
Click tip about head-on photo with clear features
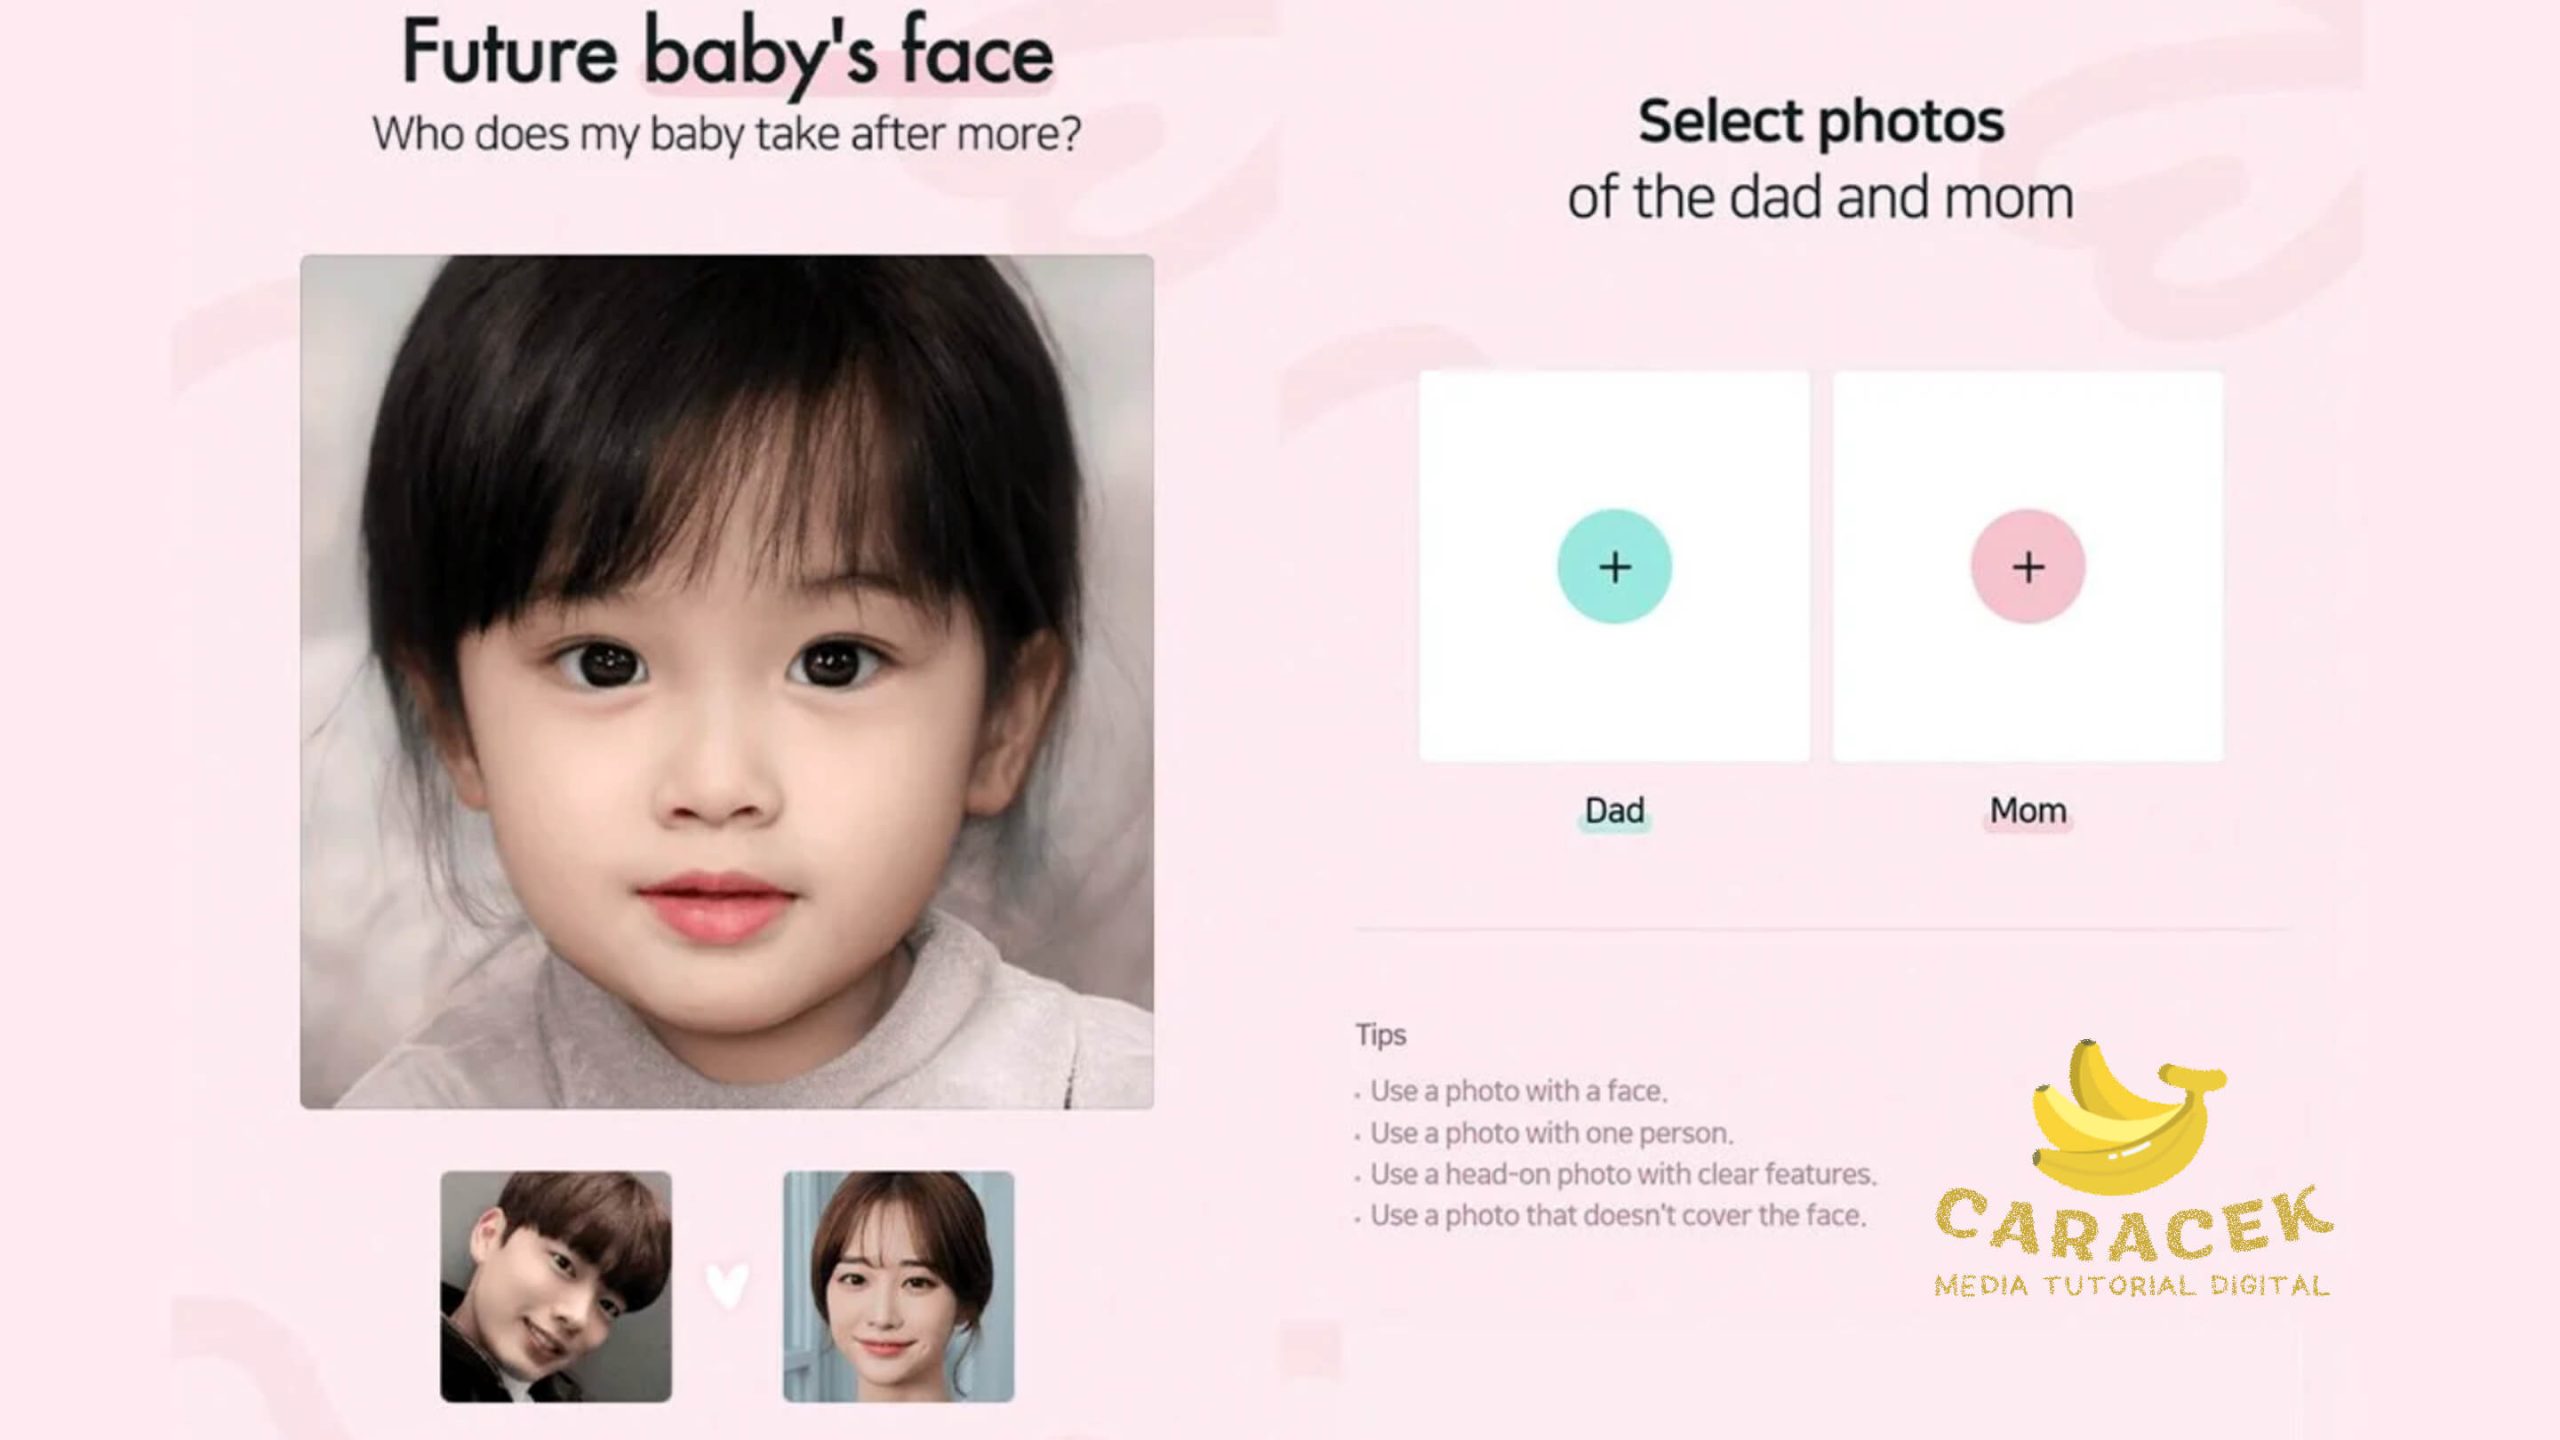(1623, 1174)
